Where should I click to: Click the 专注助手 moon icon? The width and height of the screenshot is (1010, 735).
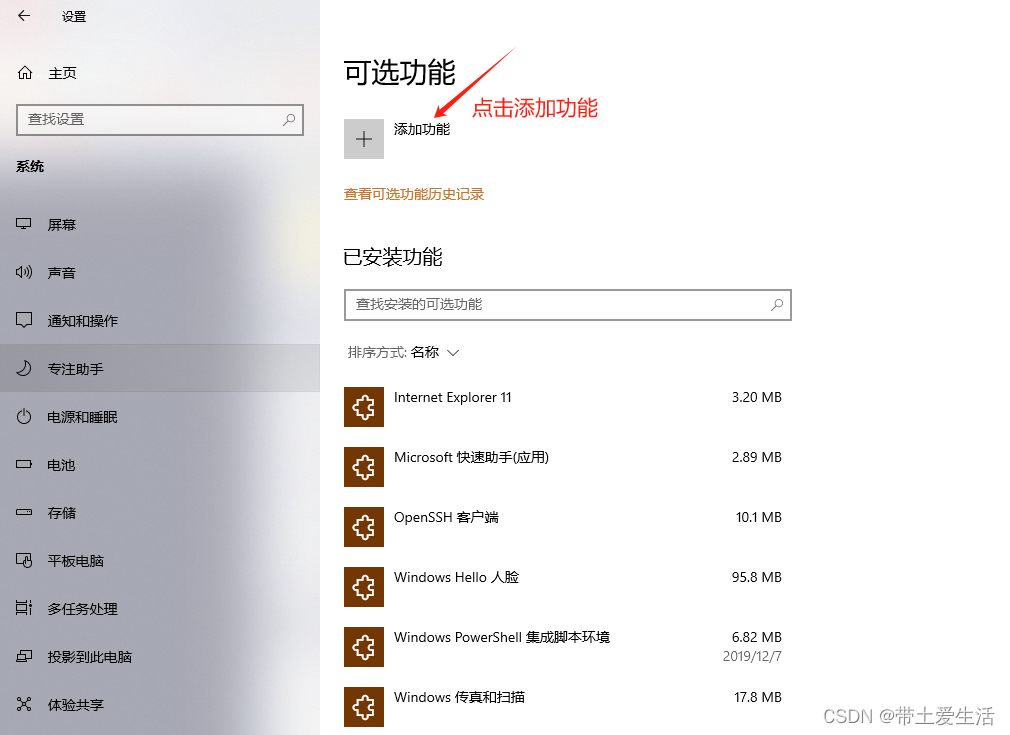point(24,368)
